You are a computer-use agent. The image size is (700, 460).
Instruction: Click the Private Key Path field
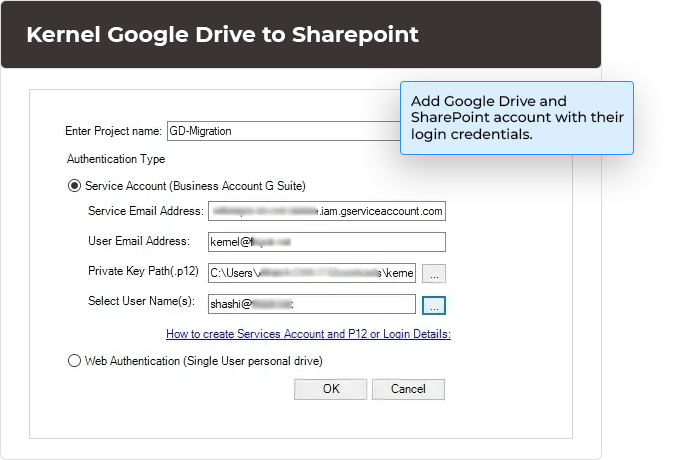312,273
